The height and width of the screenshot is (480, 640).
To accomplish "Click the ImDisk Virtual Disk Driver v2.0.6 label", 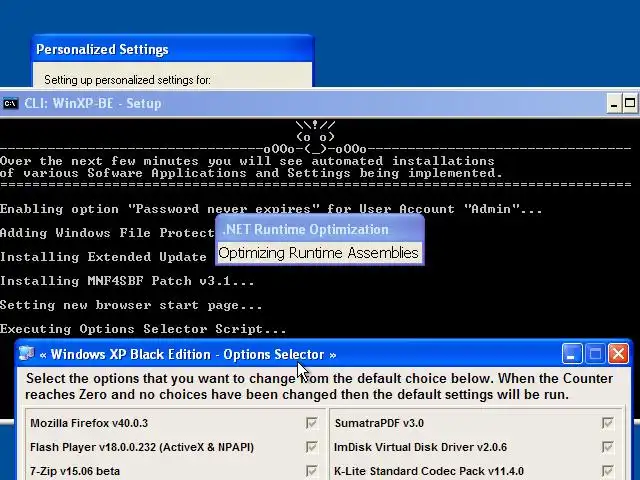I will pyautogui.click(x=420, y=447).
